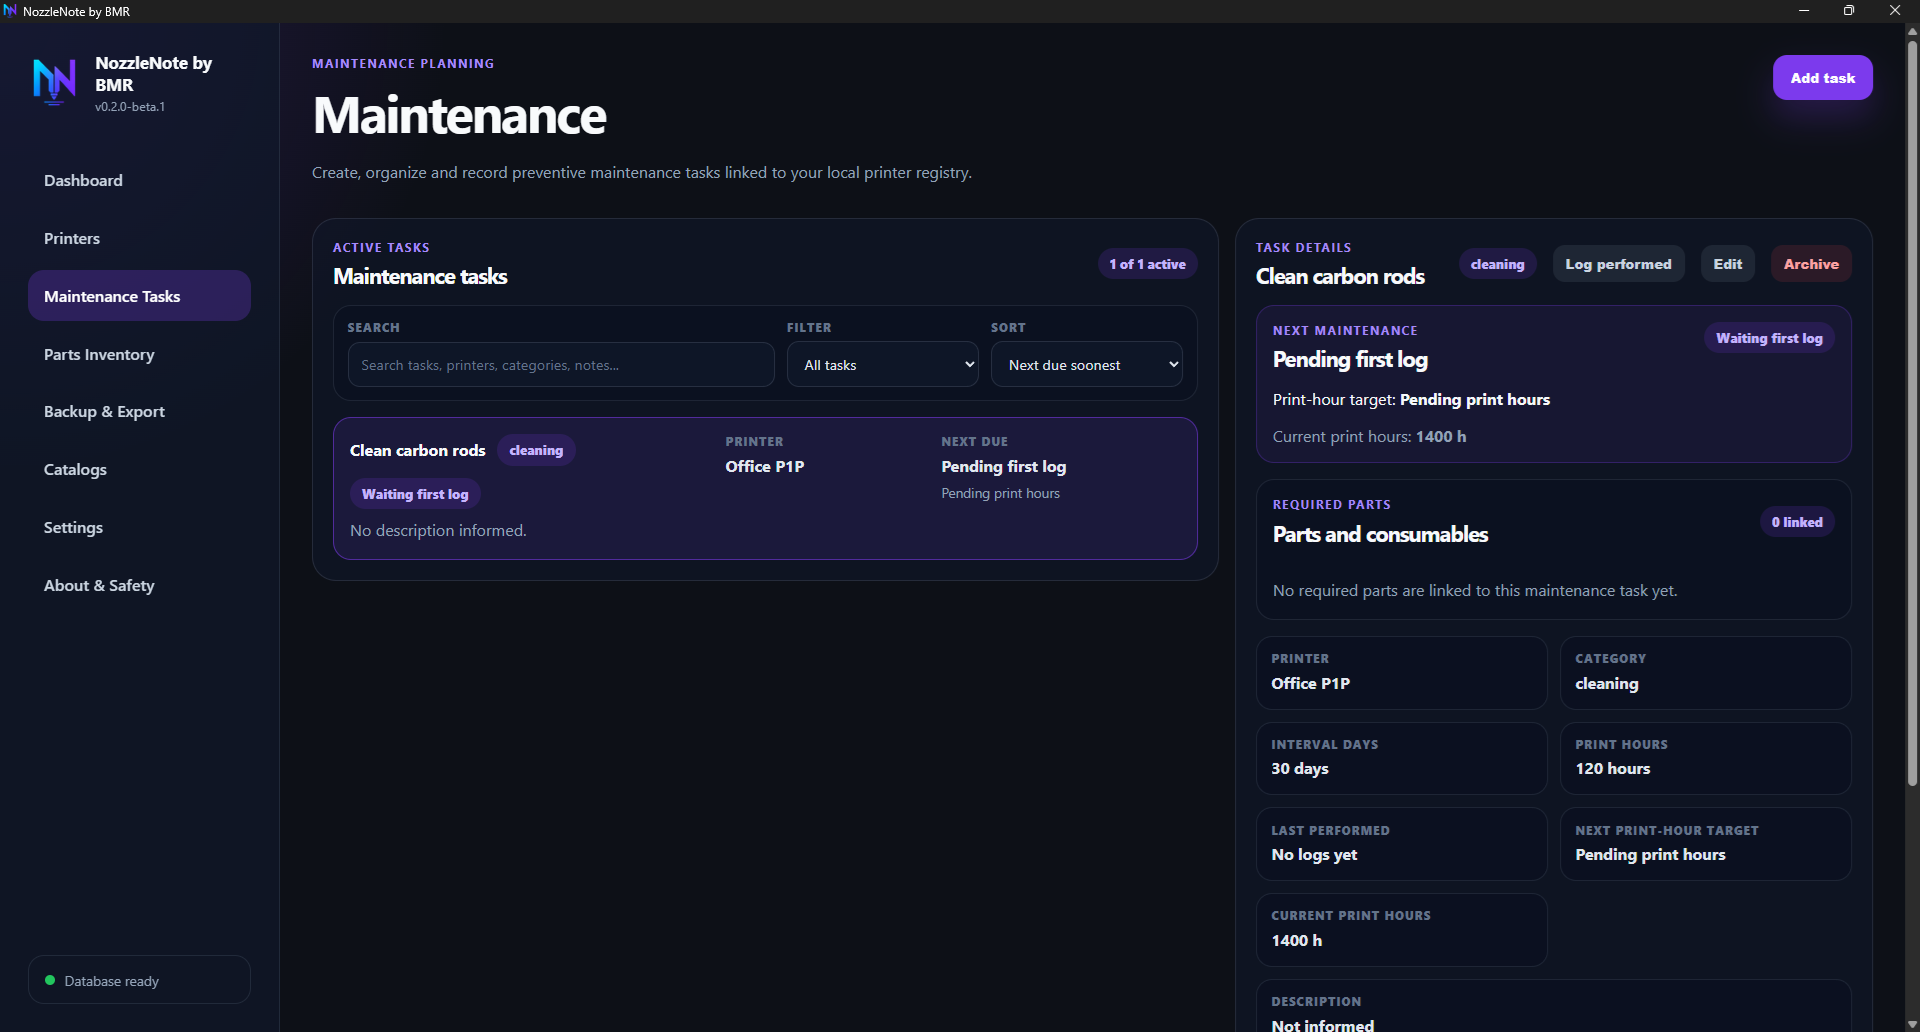
Task: Click the Parts and consumables heading
Action: pyautogui.click(x=1380, y=534)
